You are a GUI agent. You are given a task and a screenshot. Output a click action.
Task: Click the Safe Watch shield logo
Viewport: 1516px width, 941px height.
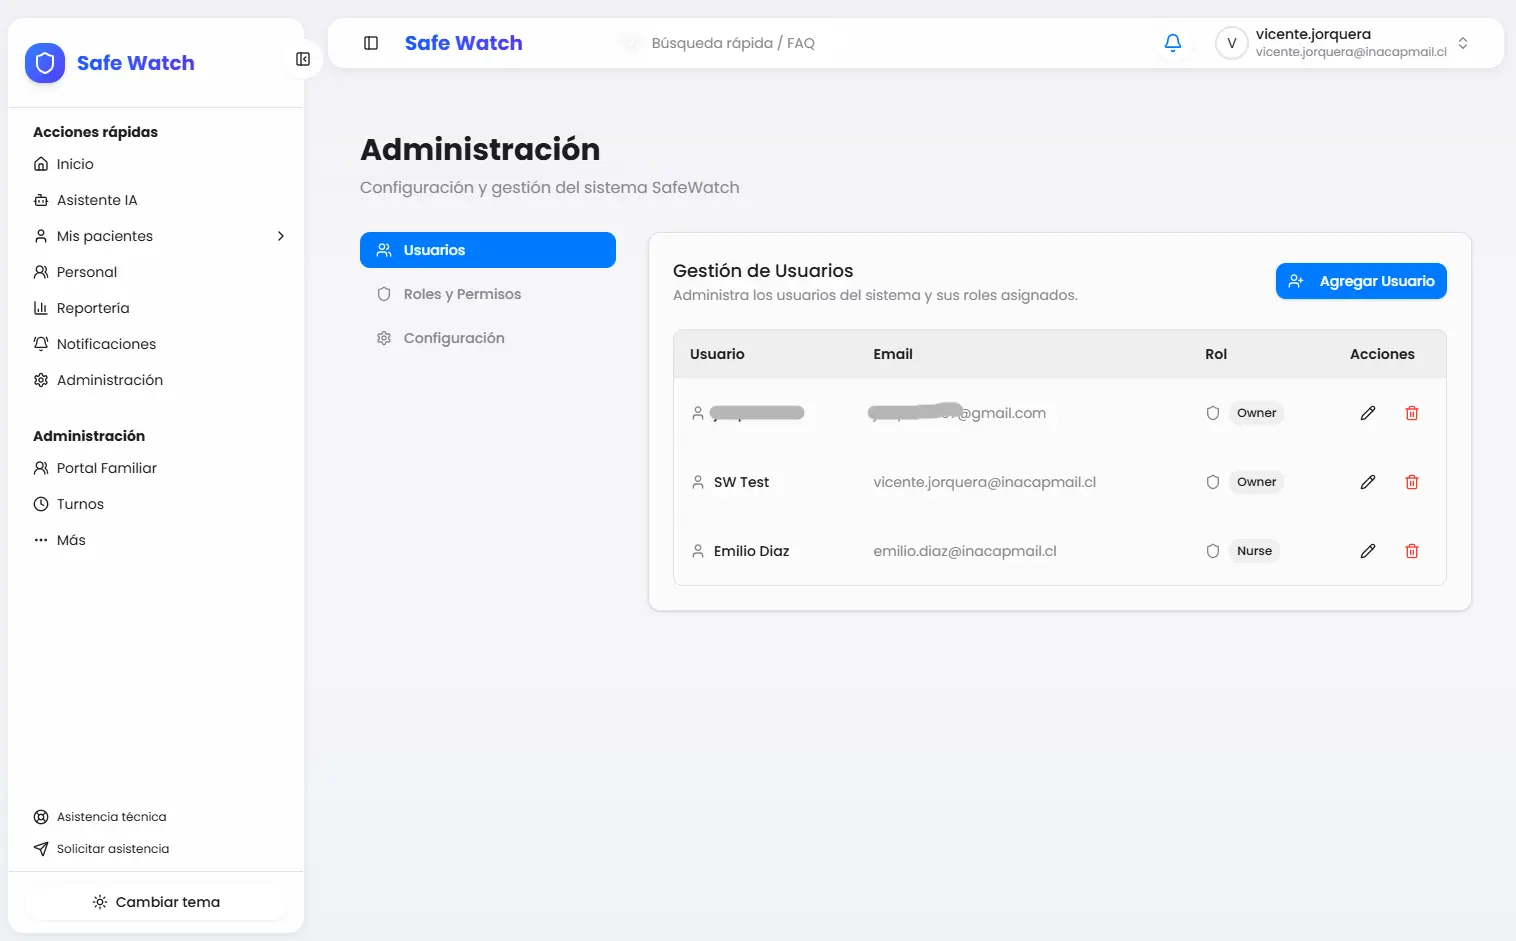(44, 62)
